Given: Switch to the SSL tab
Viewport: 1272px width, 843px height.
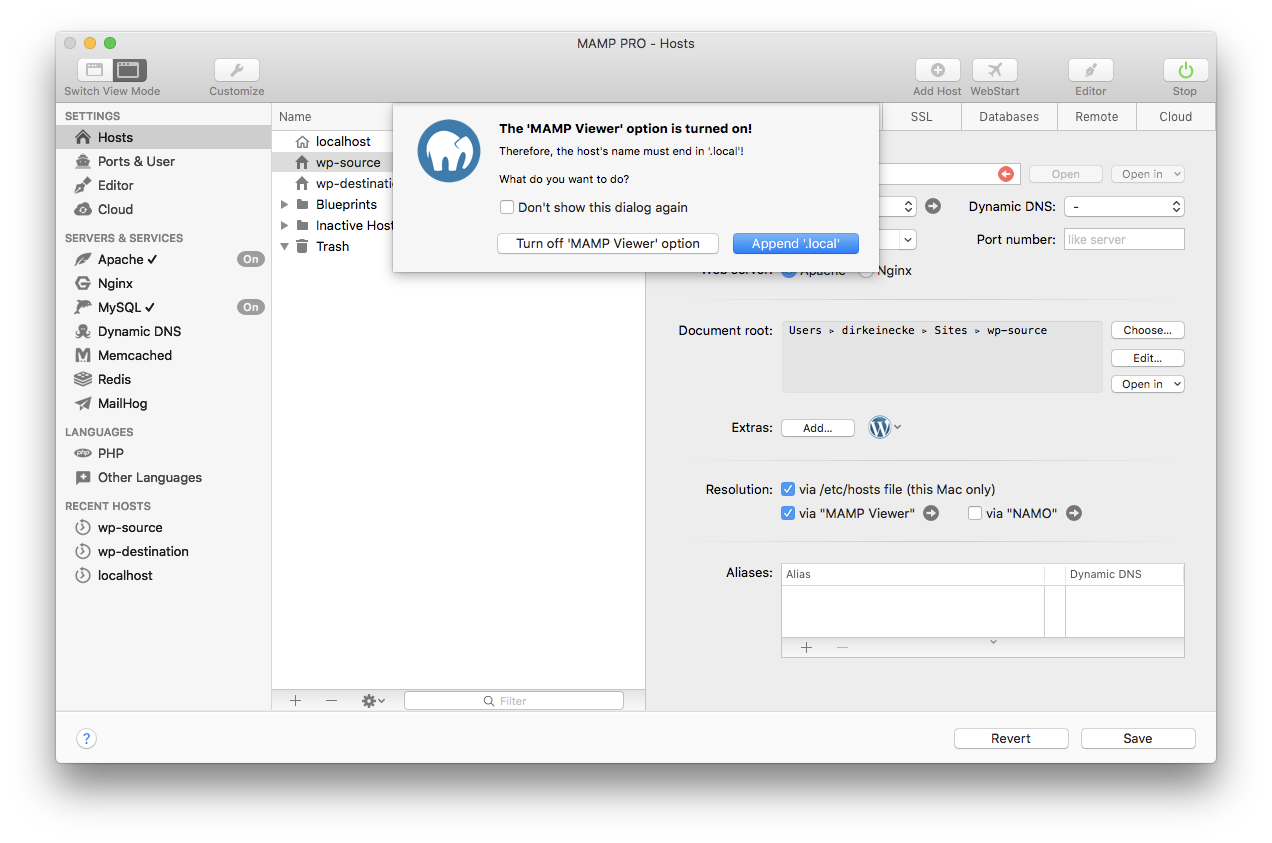Looking at the screenshot, I should 921,116.
